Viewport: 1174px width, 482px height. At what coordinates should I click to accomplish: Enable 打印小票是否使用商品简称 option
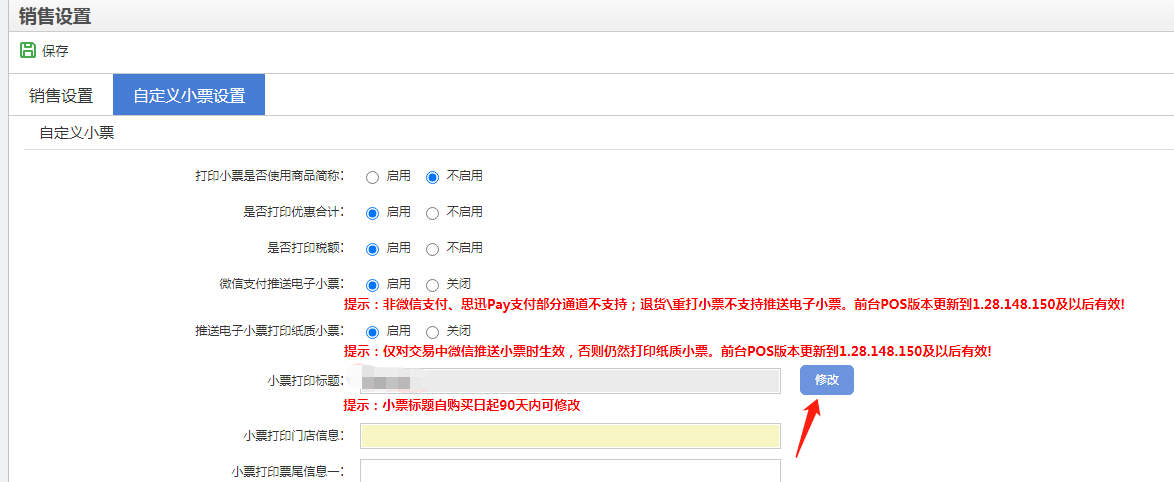coord(373,177)
